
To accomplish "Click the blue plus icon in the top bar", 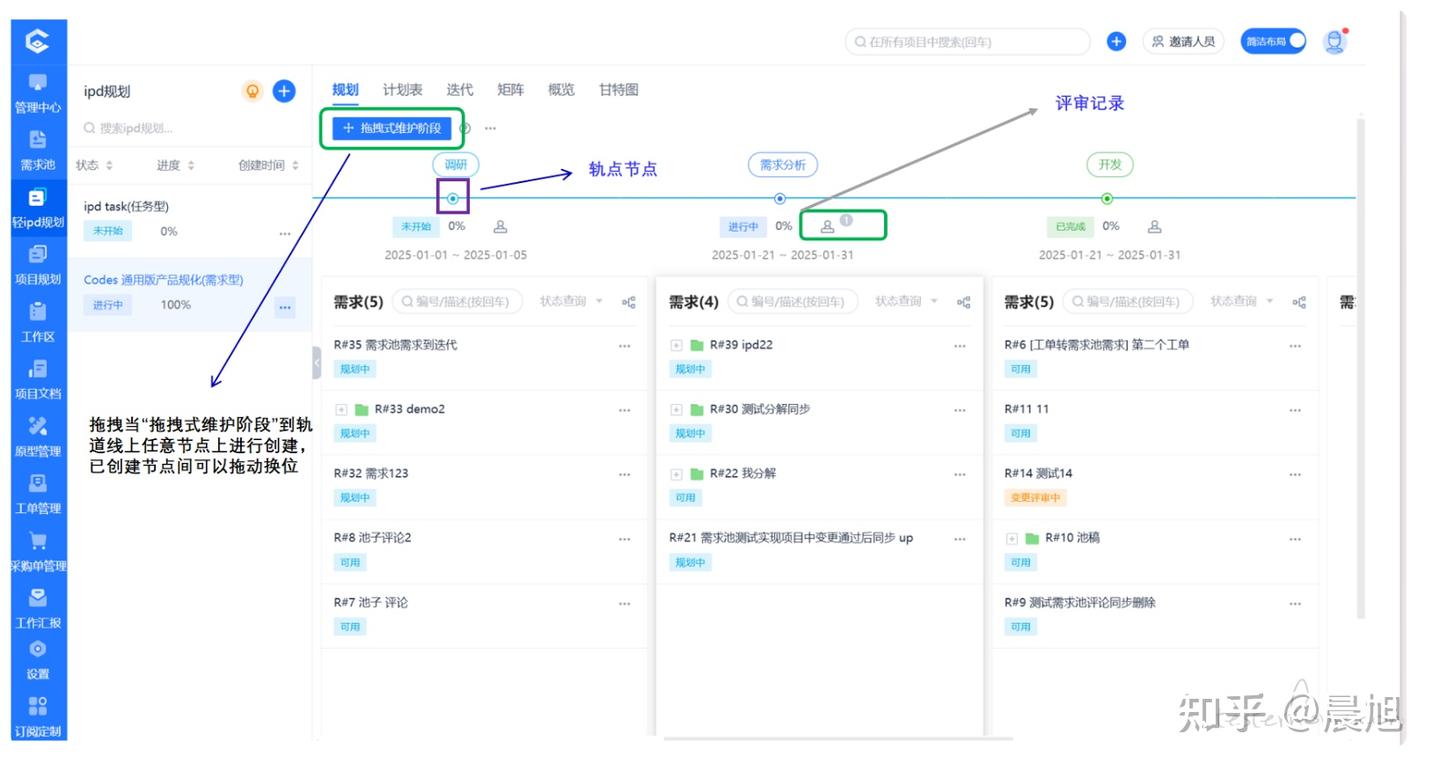I will pos(1116,41).
